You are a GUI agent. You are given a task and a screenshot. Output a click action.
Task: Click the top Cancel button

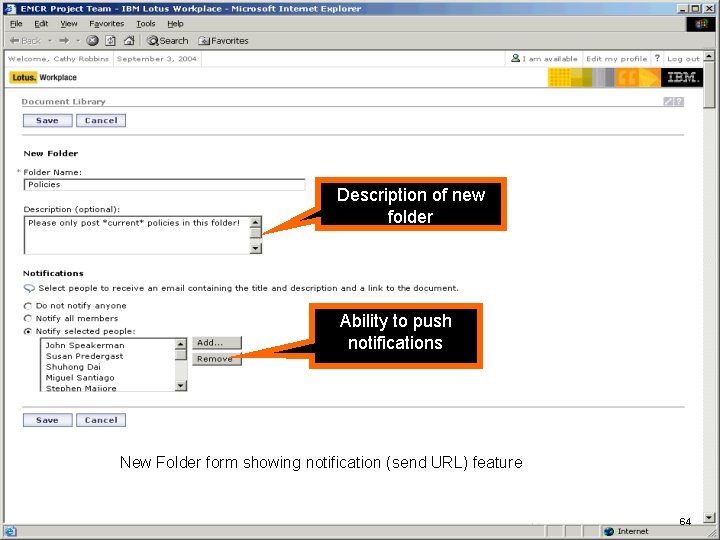coord(101,120)
